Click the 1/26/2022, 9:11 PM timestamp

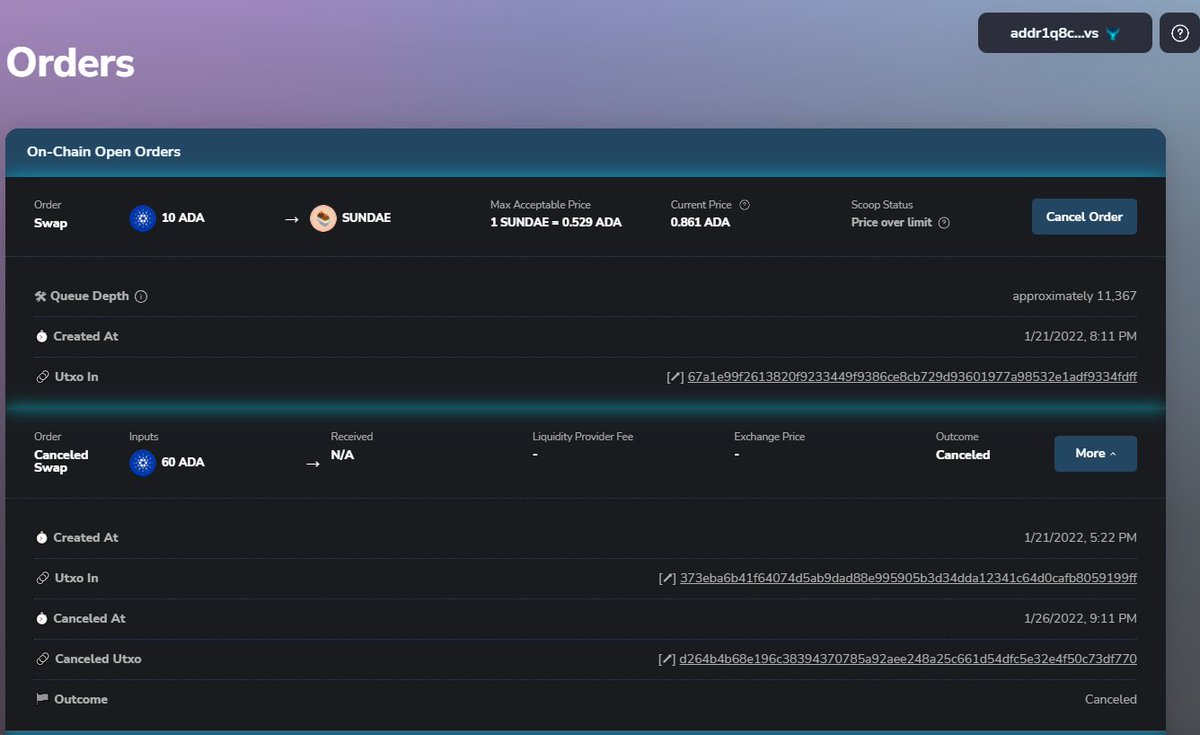pos(1080,619)
